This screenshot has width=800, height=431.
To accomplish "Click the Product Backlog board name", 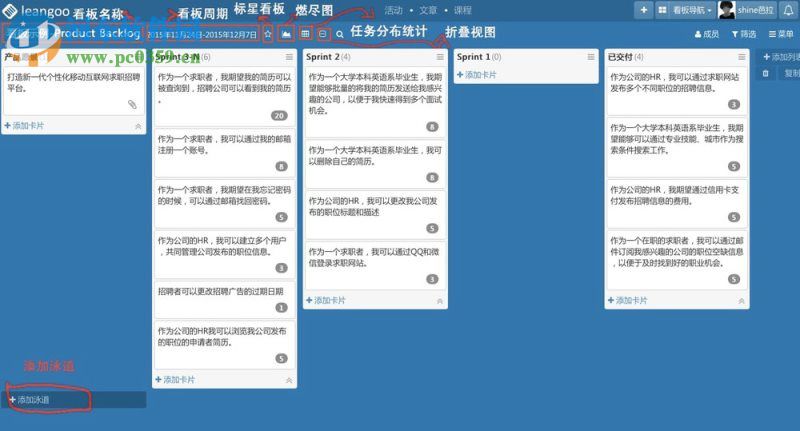I will 97,33.
